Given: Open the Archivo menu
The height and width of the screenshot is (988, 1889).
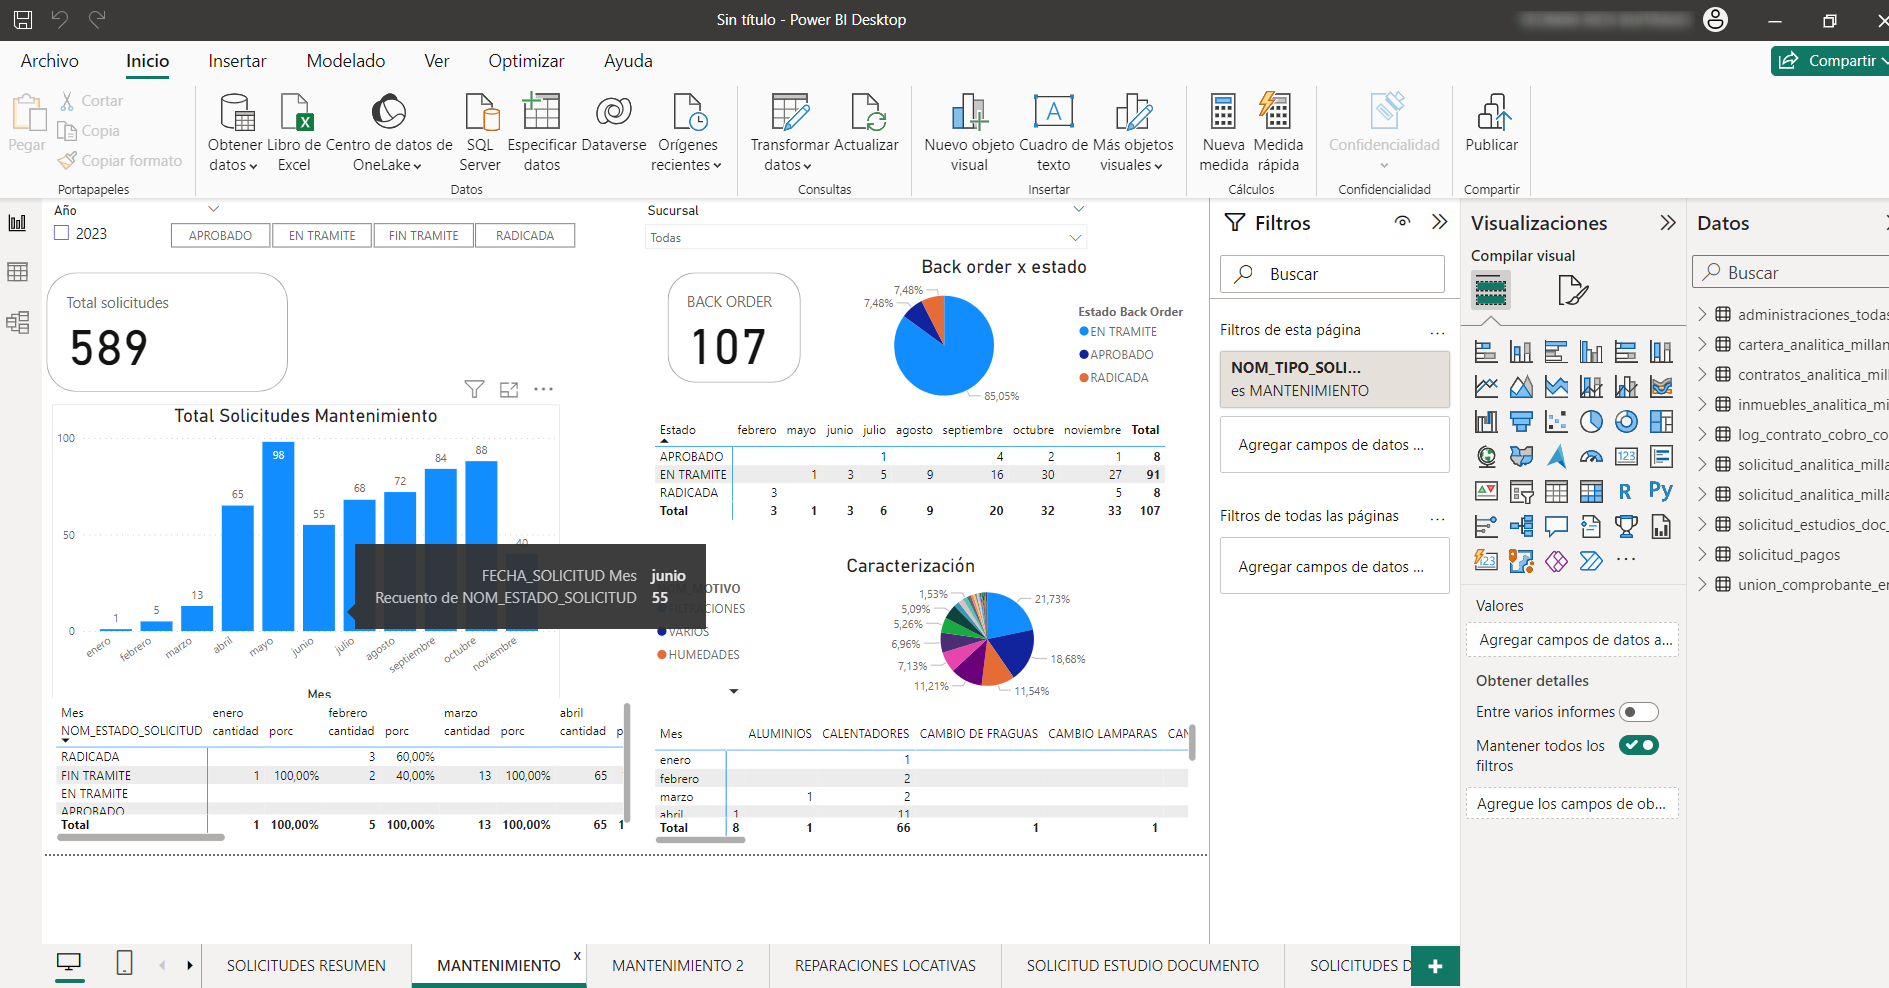Looking at the screenshot, I should click(x=50, y=61).
